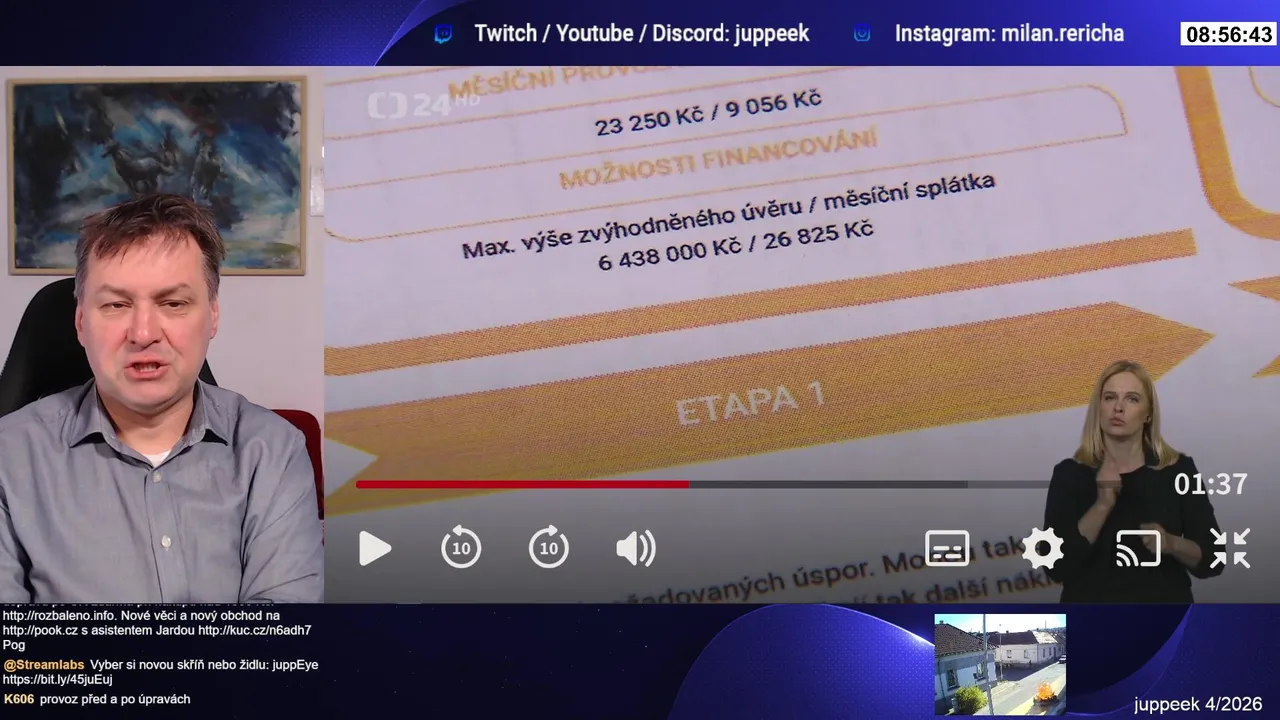Click the 'provoz před a po úpravách' chat message
1280x720 pixels.
click(115, 699)
